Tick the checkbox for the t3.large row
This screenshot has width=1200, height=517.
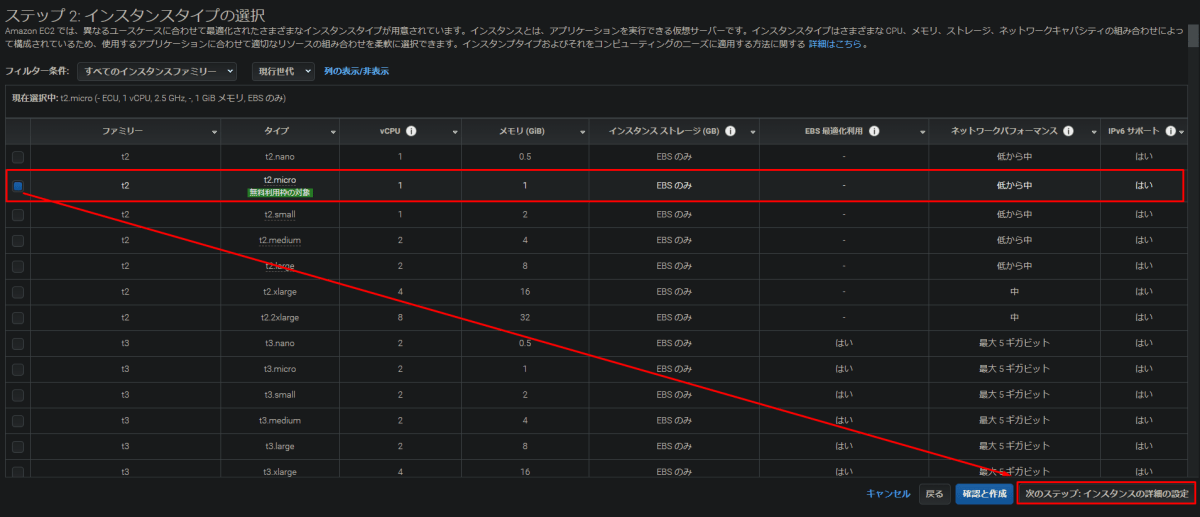(x=18, y=446)
